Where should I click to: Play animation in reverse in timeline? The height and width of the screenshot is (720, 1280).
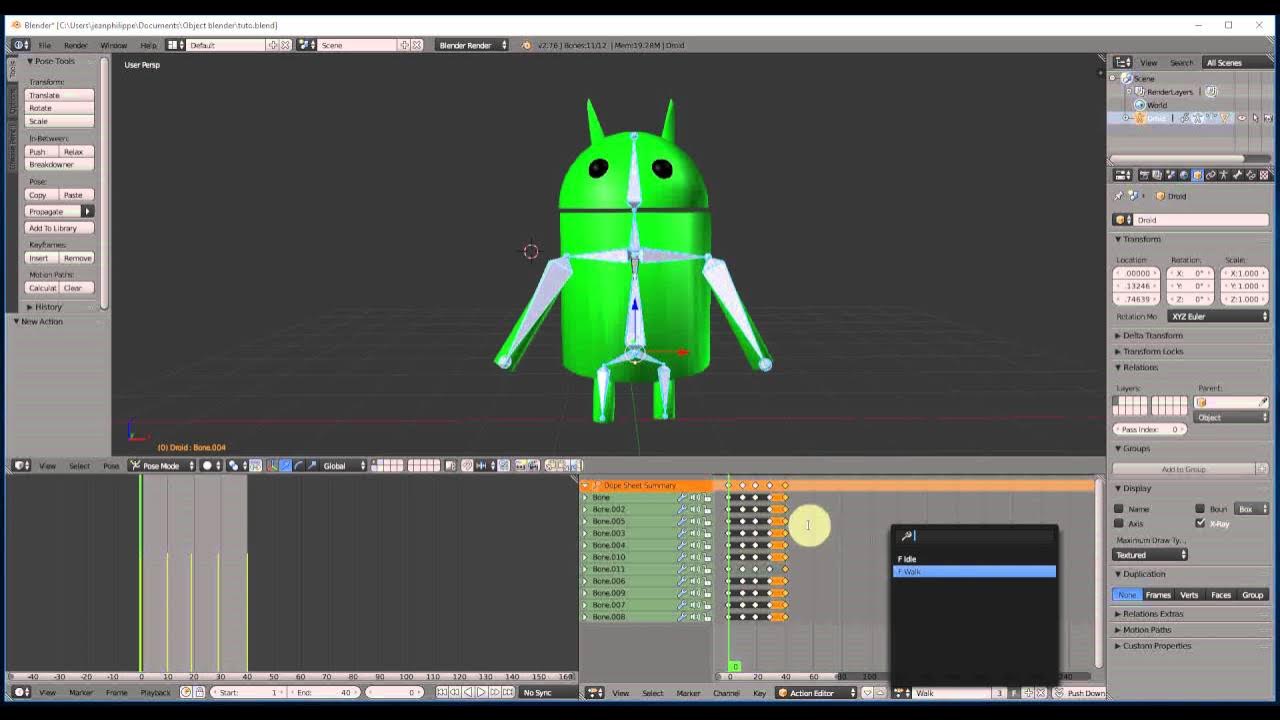pyautogui.click(x=467, y=692)
